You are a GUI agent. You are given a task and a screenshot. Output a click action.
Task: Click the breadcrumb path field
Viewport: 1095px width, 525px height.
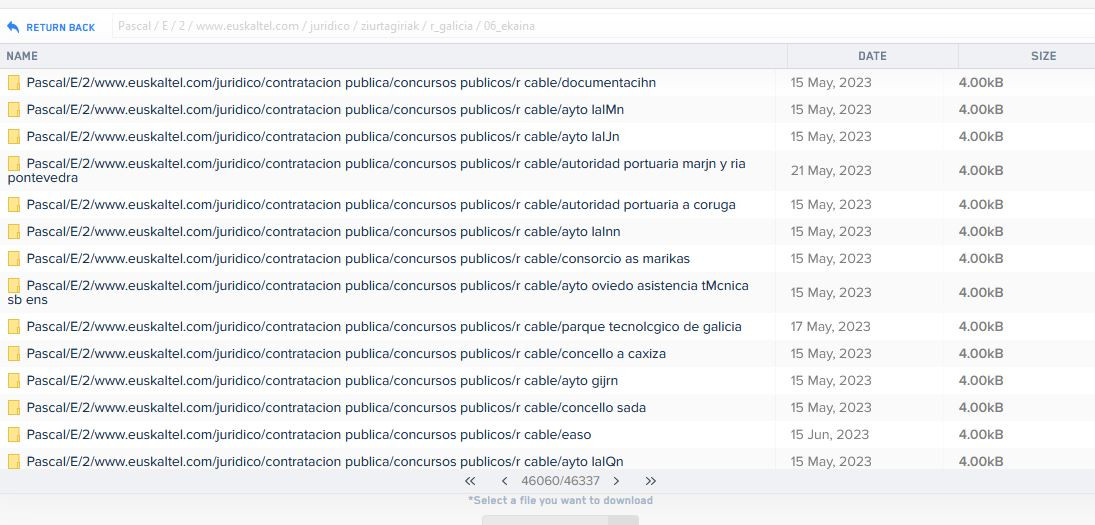click(x=603, y=27)
